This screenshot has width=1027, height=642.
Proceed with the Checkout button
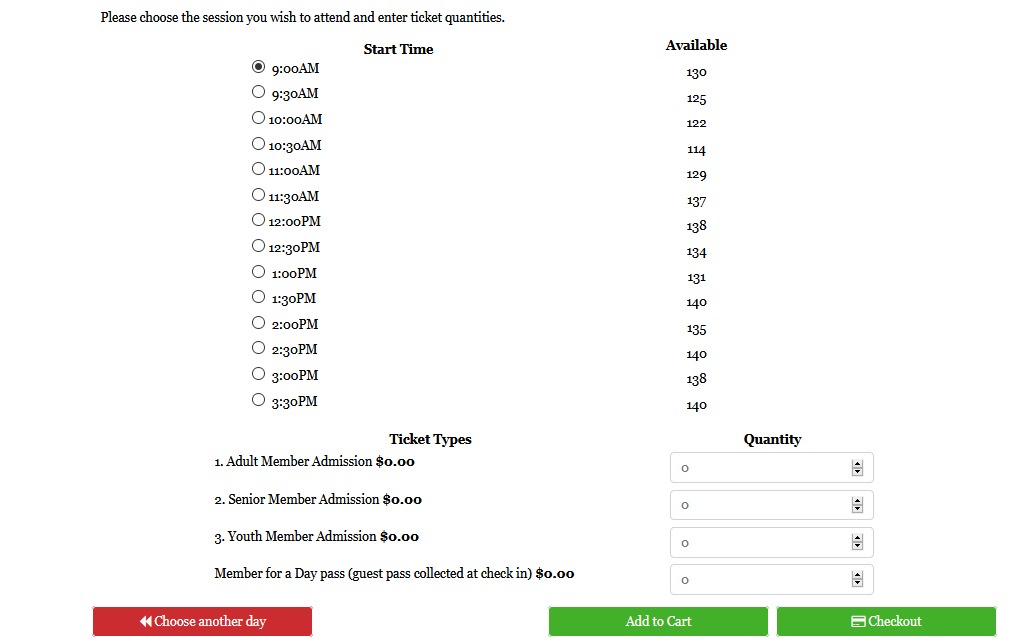tap(886, 621)
